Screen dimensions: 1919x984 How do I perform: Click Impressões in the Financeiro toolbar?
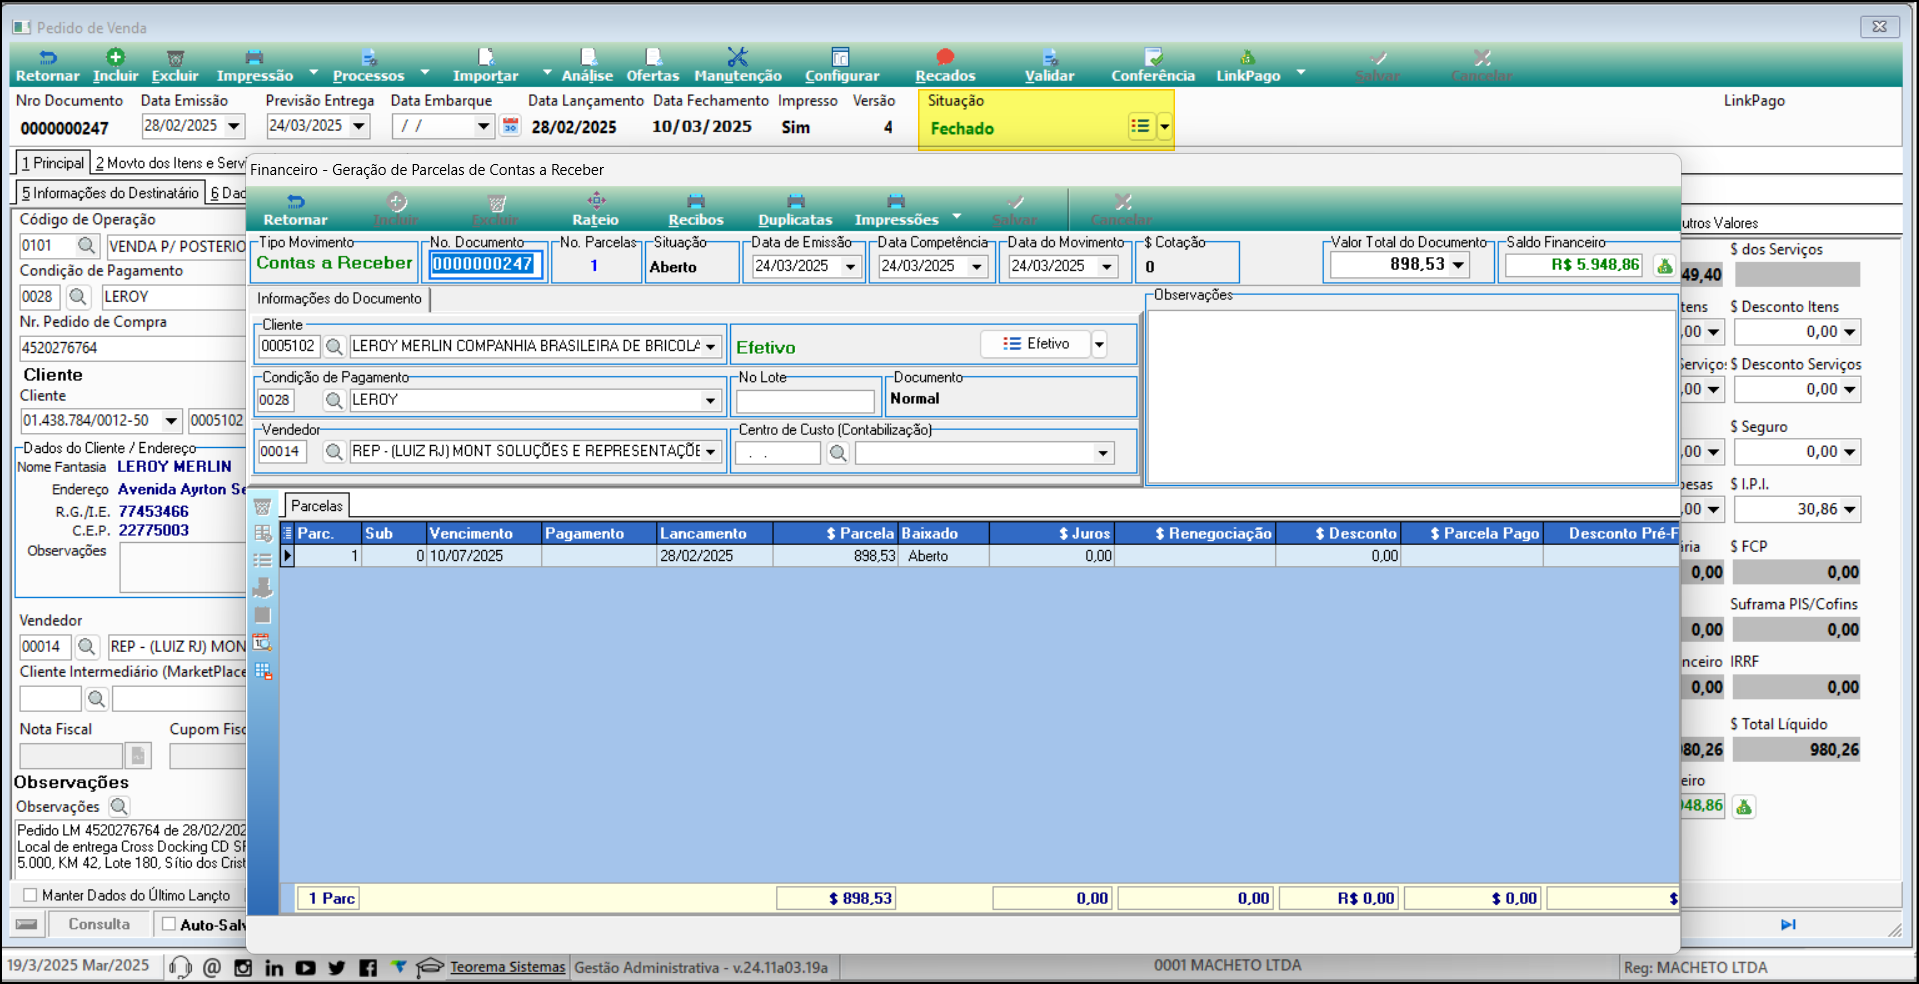coord(896,210)
